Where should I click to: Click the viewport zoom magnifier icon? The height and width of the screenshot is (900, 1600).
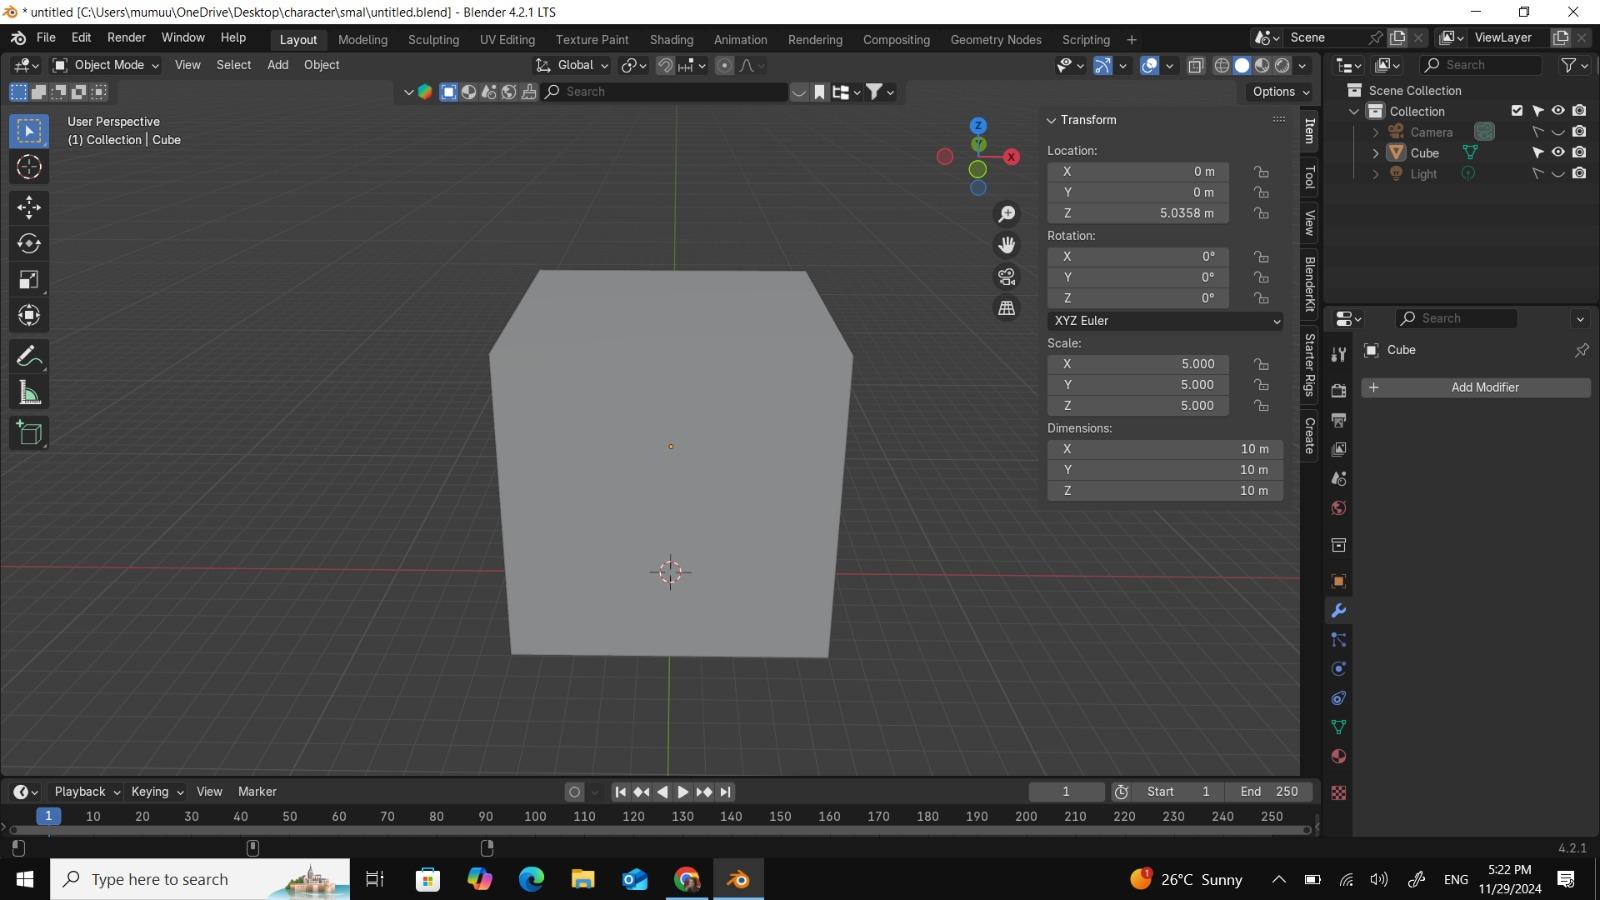pos(1007,214)
